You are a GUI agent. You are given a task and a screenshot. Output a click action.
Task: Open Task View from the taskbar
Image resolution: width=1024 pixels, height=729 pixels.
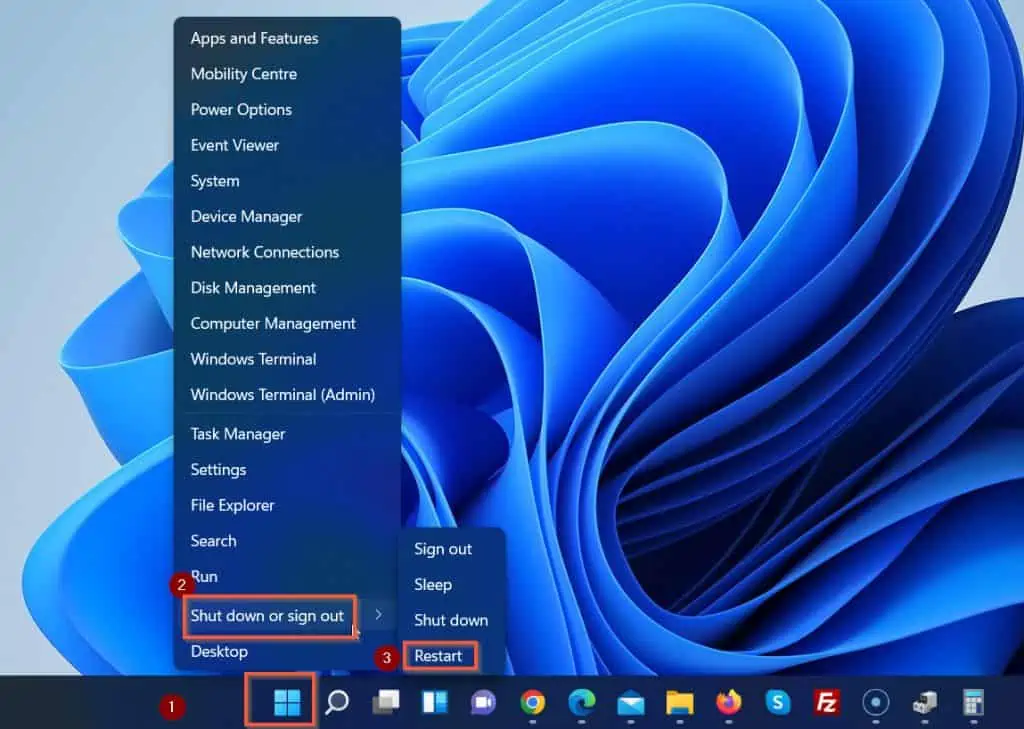coord(388,700)
